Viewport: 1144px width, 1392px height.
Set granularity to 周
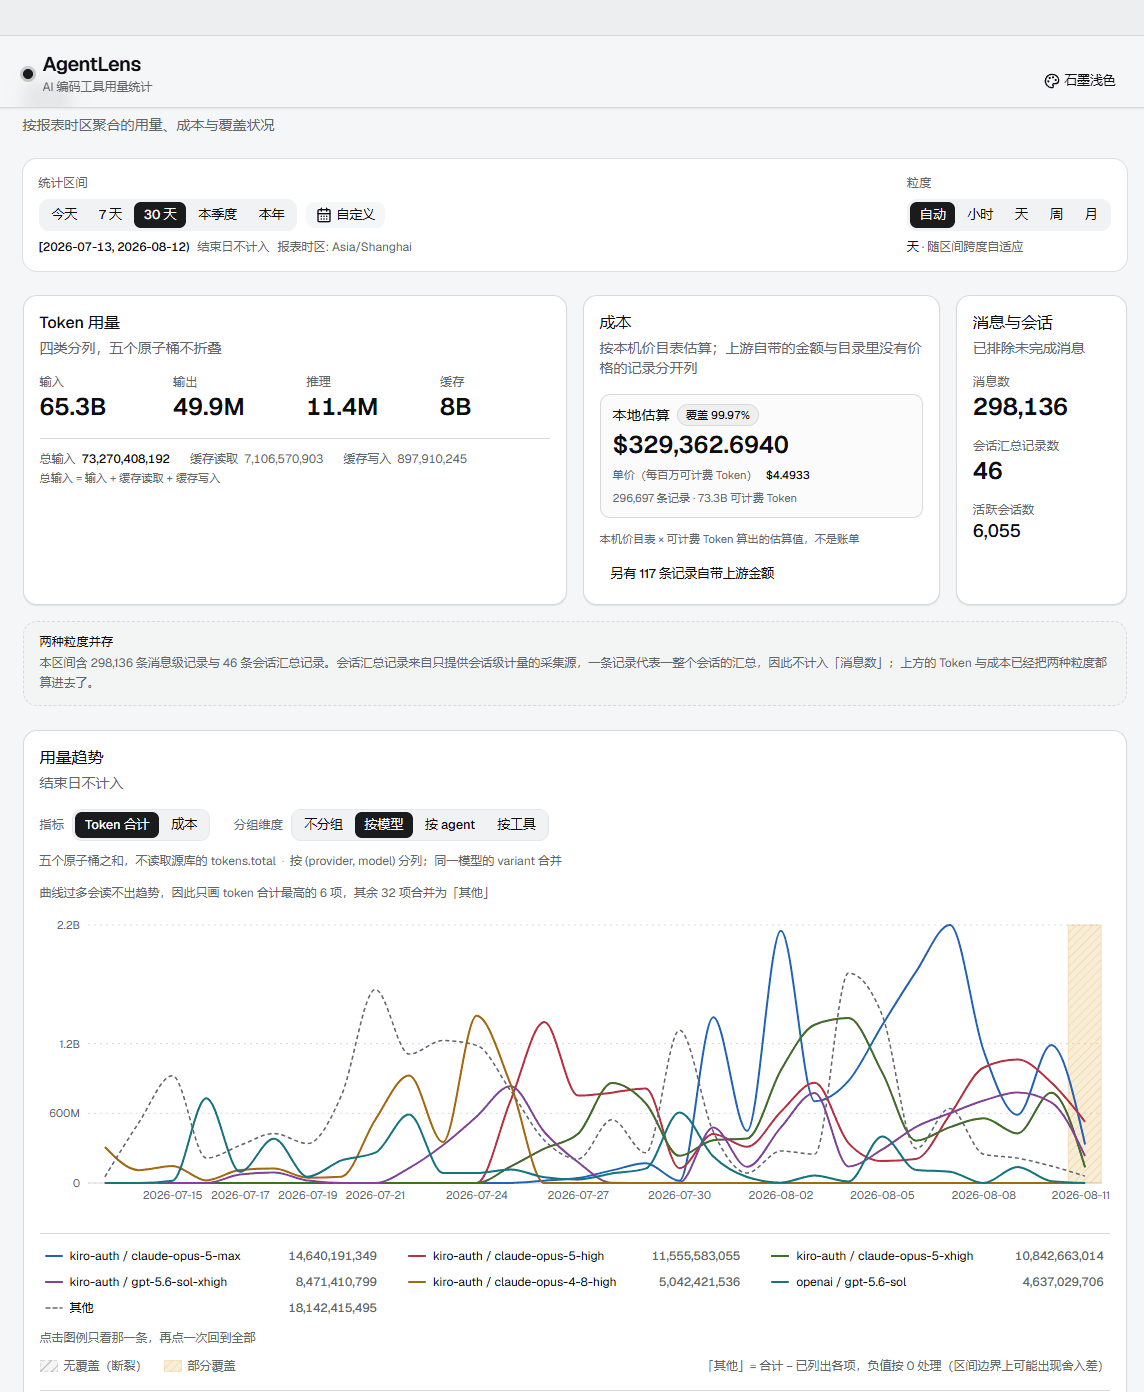(1056, 214)
